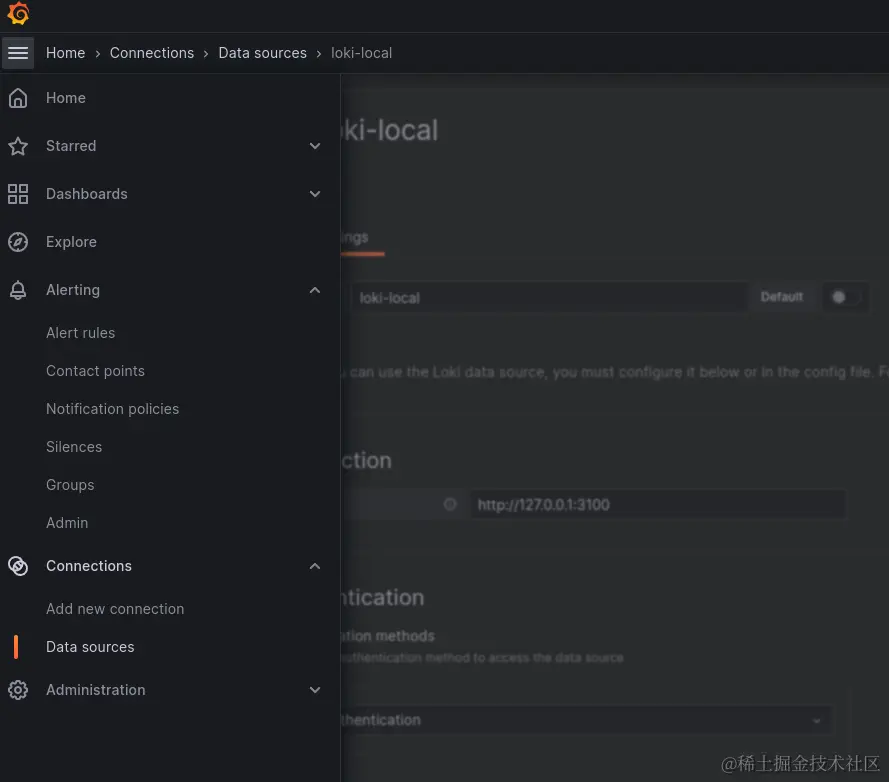Click Add new connection
This screenshot has width=889, height=782.
coord(115,608)
